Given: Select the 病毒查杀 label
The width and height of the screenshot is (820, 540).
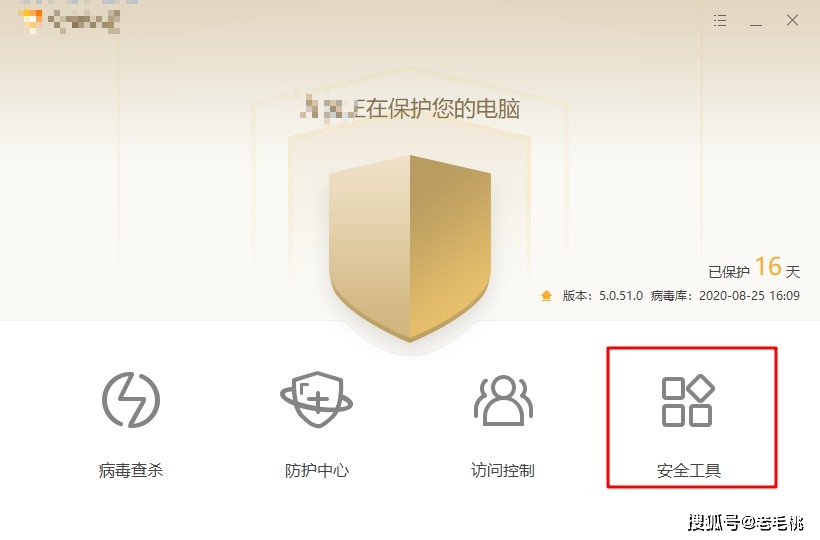Looking at the screenshot, I should pyautogui.click(x=131, y=470).
